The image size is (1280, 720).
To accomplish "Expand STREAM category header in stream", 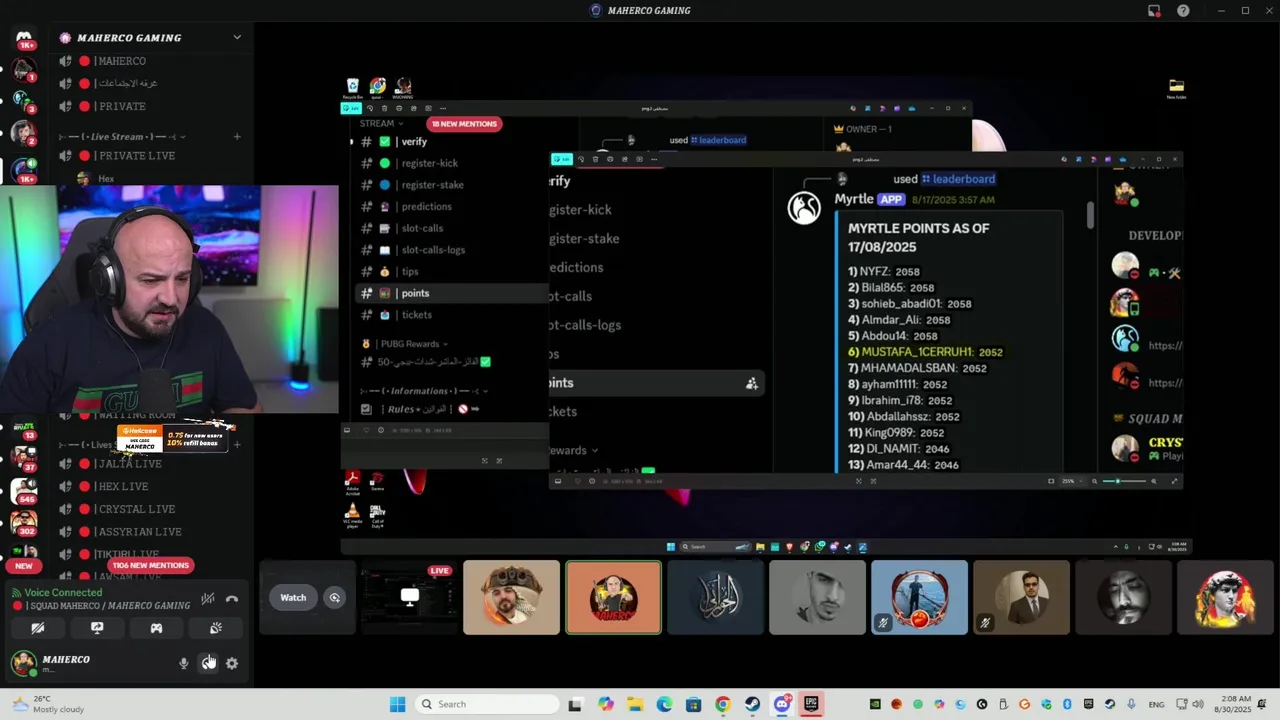I will pyautogui.click(x=381, y=124).
